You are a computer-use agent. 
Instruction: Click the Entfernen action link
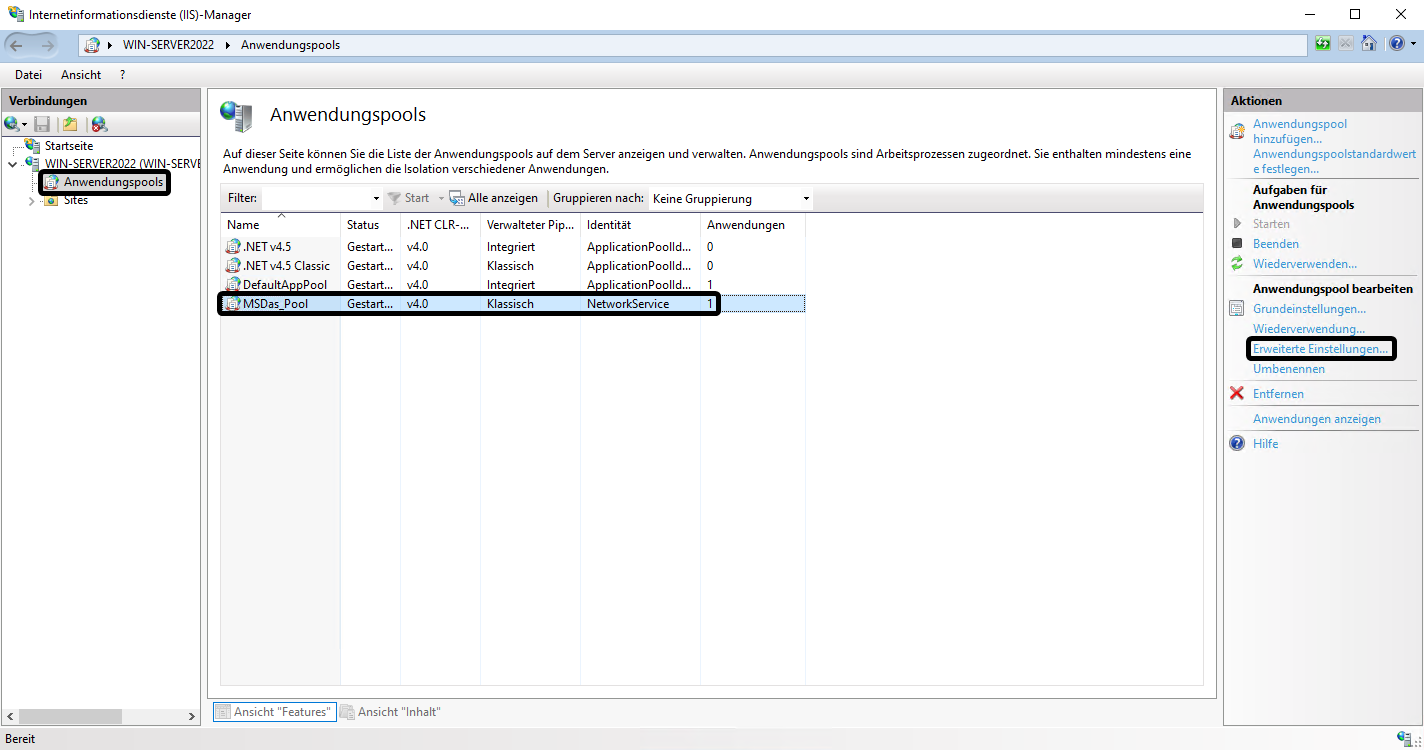coord(1278,394)
